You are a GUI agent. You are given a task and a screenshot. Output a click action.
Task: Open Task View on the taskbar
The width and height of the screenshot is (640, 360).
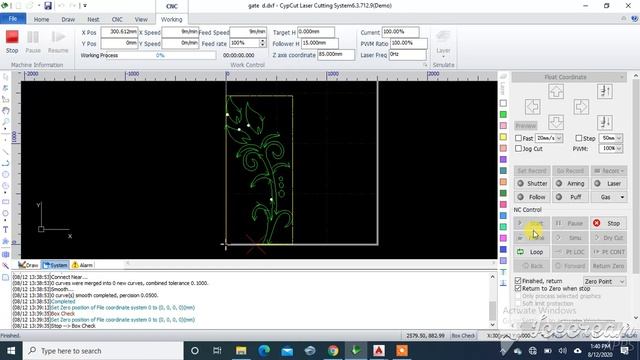coord(217,351)
